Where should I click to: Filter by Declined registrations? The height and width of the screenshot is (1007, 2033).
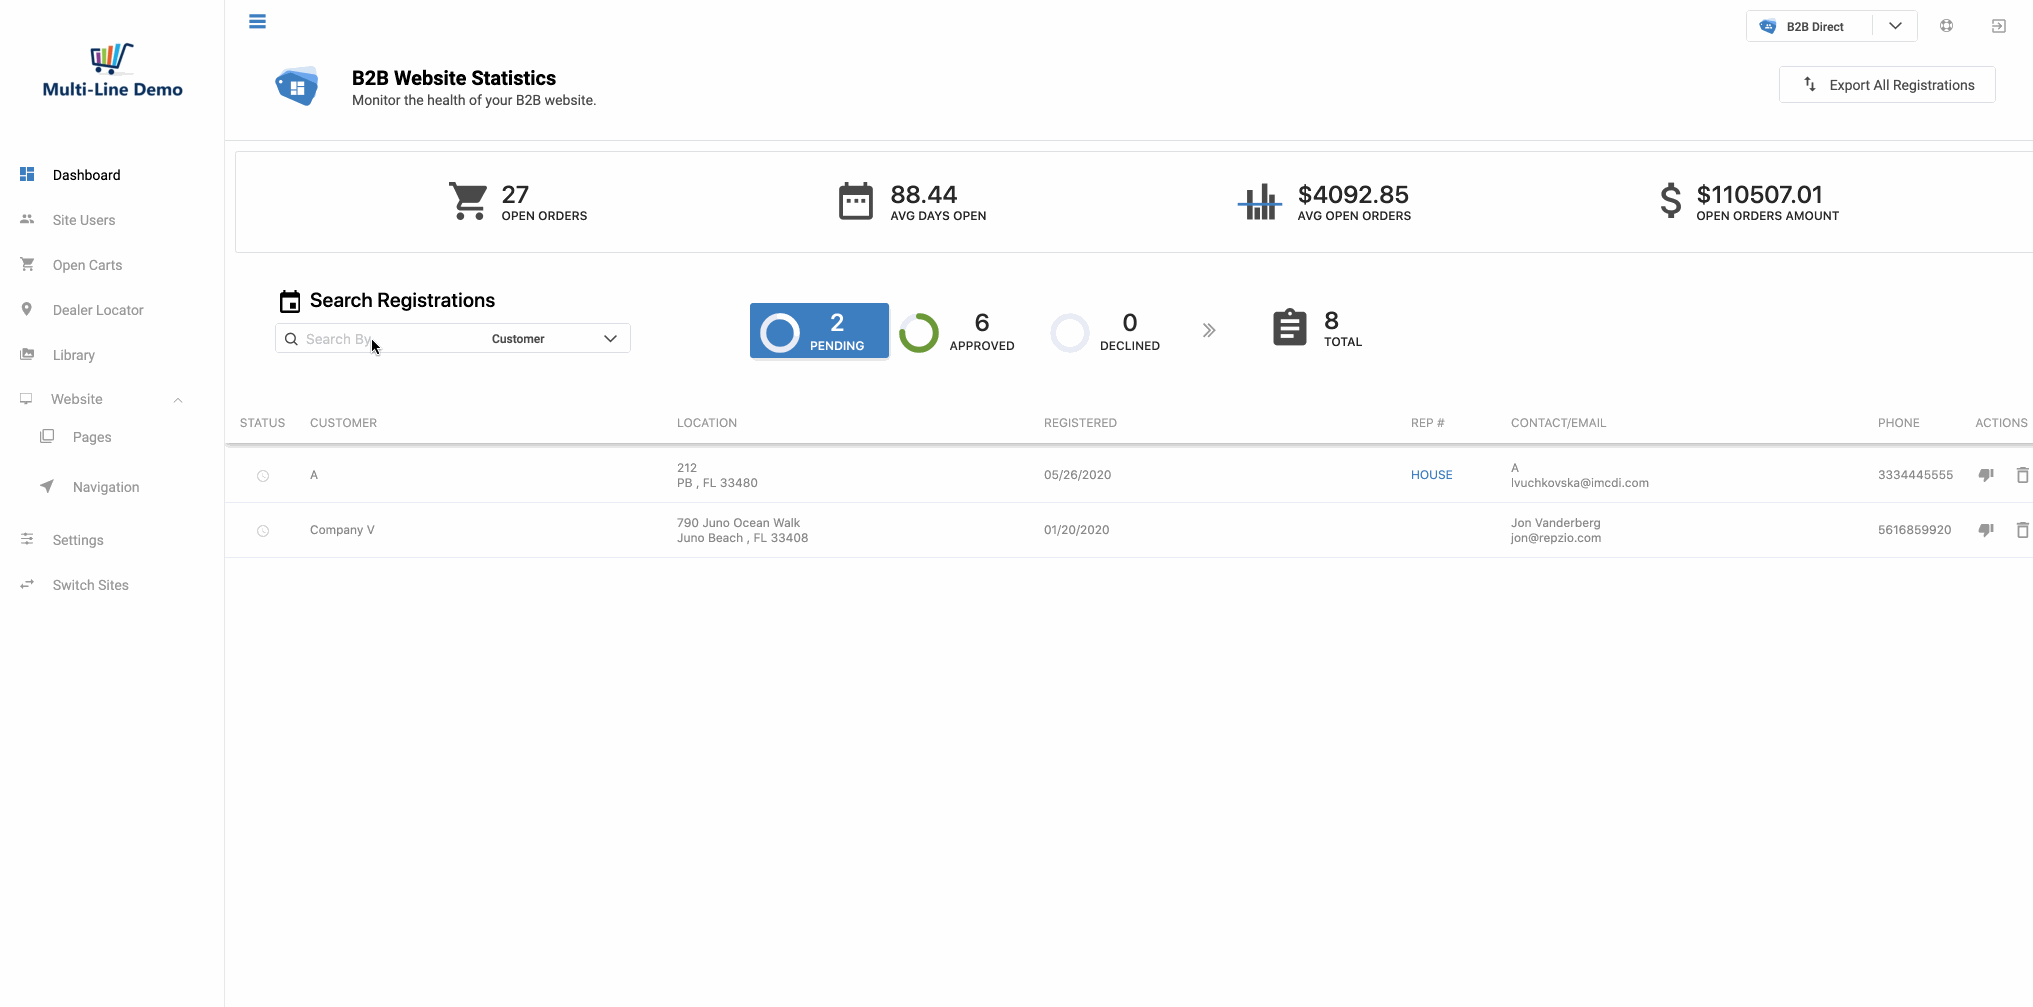pos(1105,333)
